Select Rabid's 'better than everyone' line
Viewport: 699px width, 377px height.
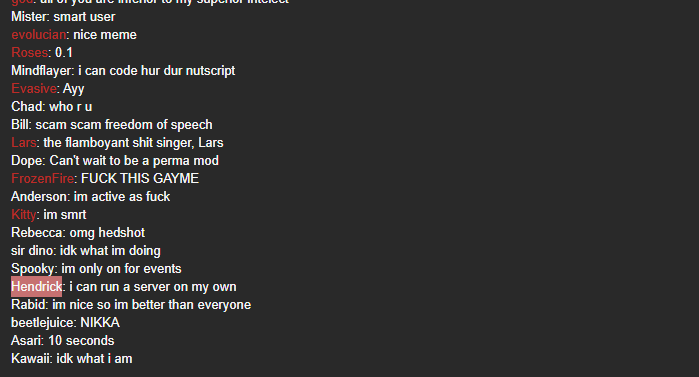[131, 305]
